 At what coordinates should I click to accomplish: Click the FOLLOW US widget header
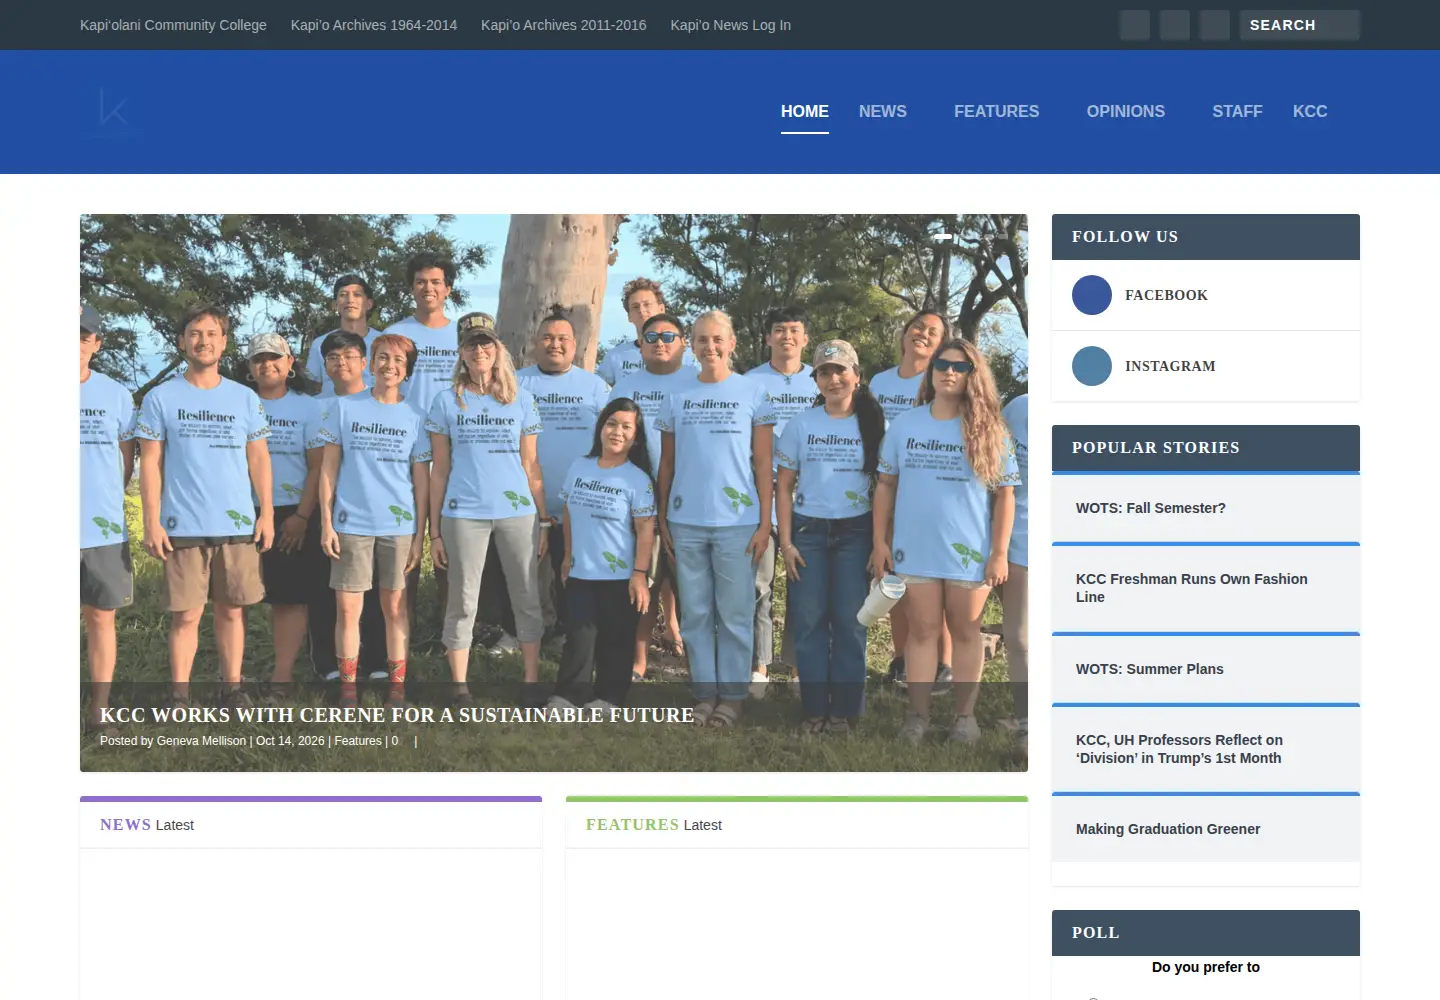pyautogui.click(x=1206, y=237)
